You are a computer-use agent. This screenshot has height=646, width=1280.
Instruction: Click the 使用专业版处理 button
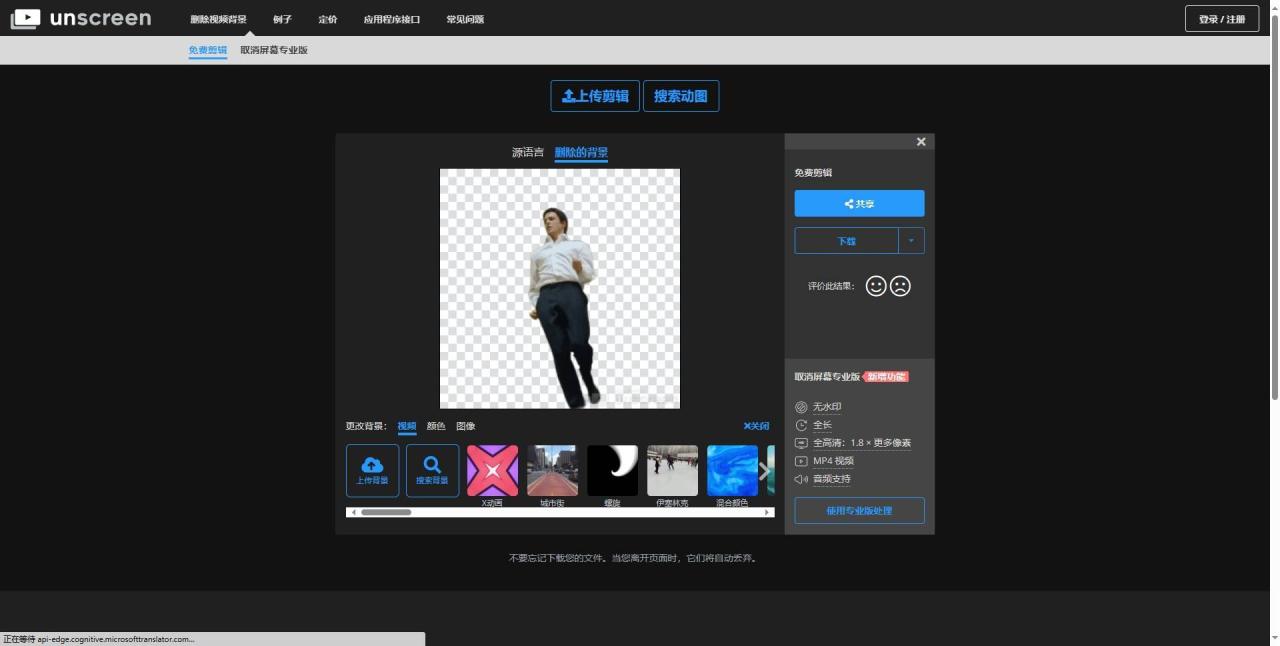click(x=859, y=511)
